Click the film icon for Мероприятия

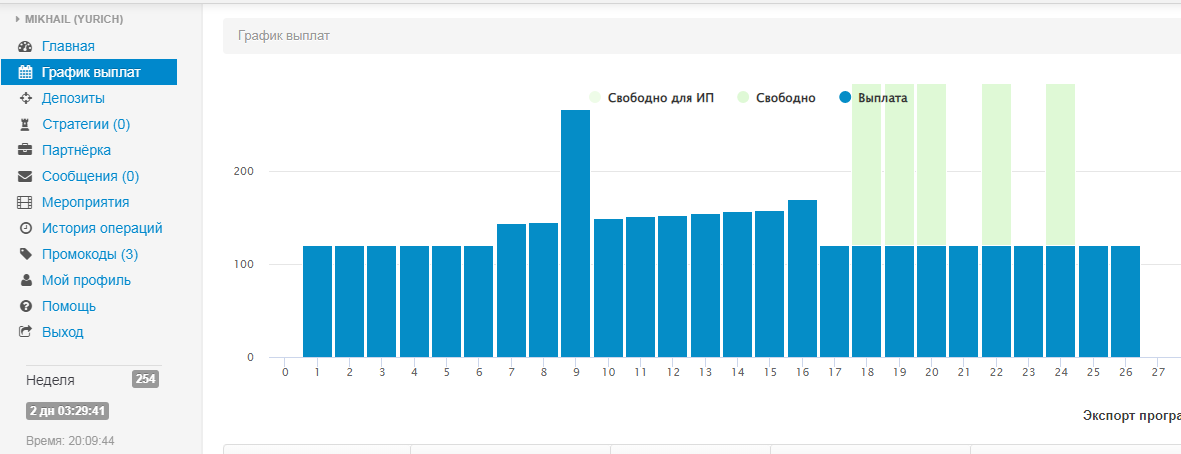coord(26,202)
